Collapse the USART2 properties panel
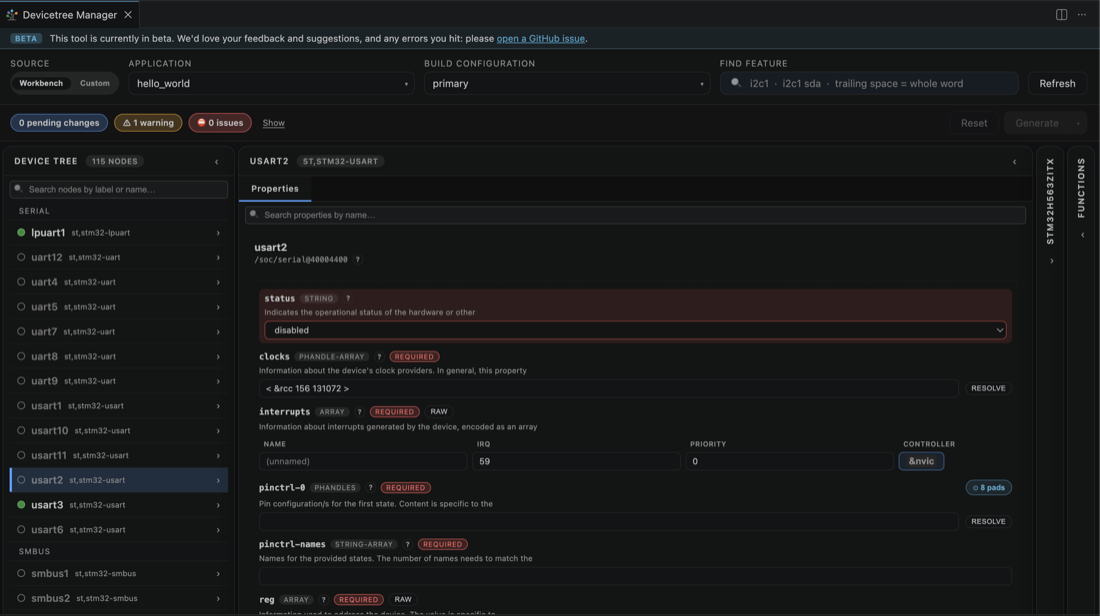This screenshot has width=1100, height=616. point(1014,162)
